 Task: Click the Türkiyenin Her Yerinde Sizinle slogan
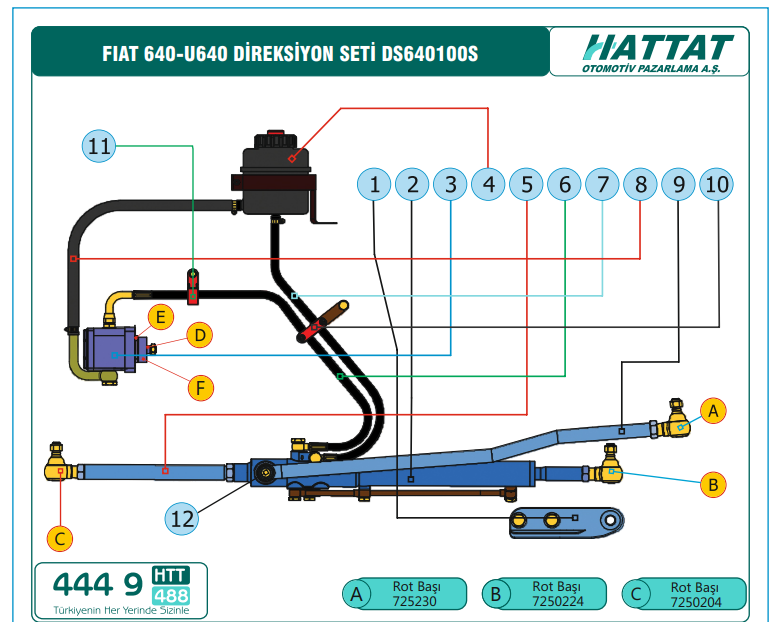(121, 610)
